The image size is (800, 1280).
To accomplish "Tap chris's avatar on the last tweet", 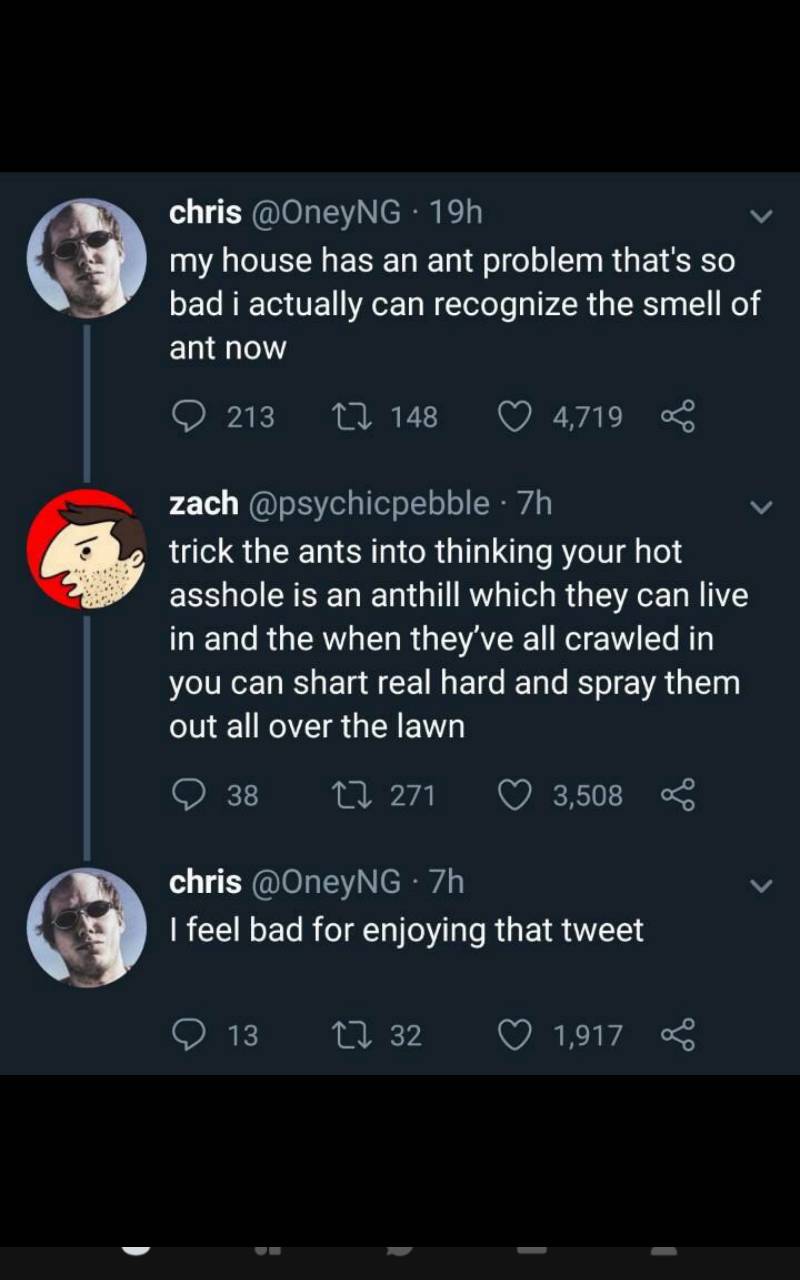I will point(86,927).
